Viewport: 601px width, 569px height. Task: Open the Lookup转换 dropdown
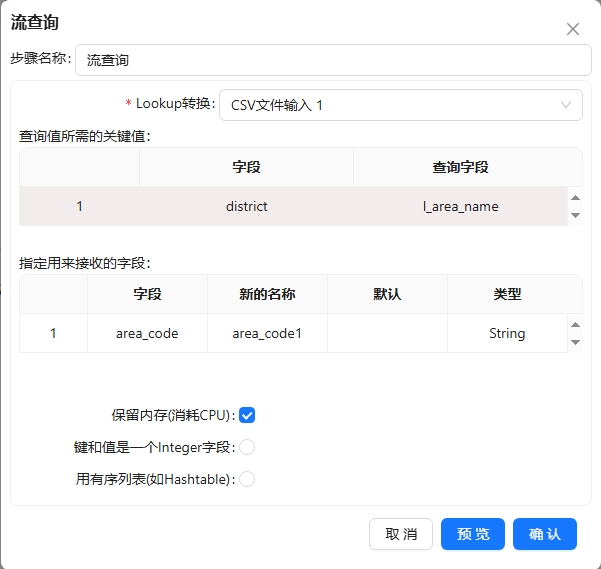click(390, 105)
